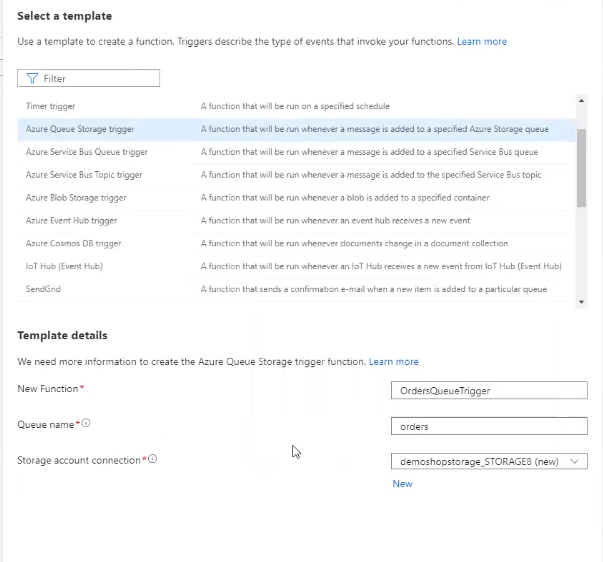Select the Azure Queue Storage trigger template

(80, 129)
